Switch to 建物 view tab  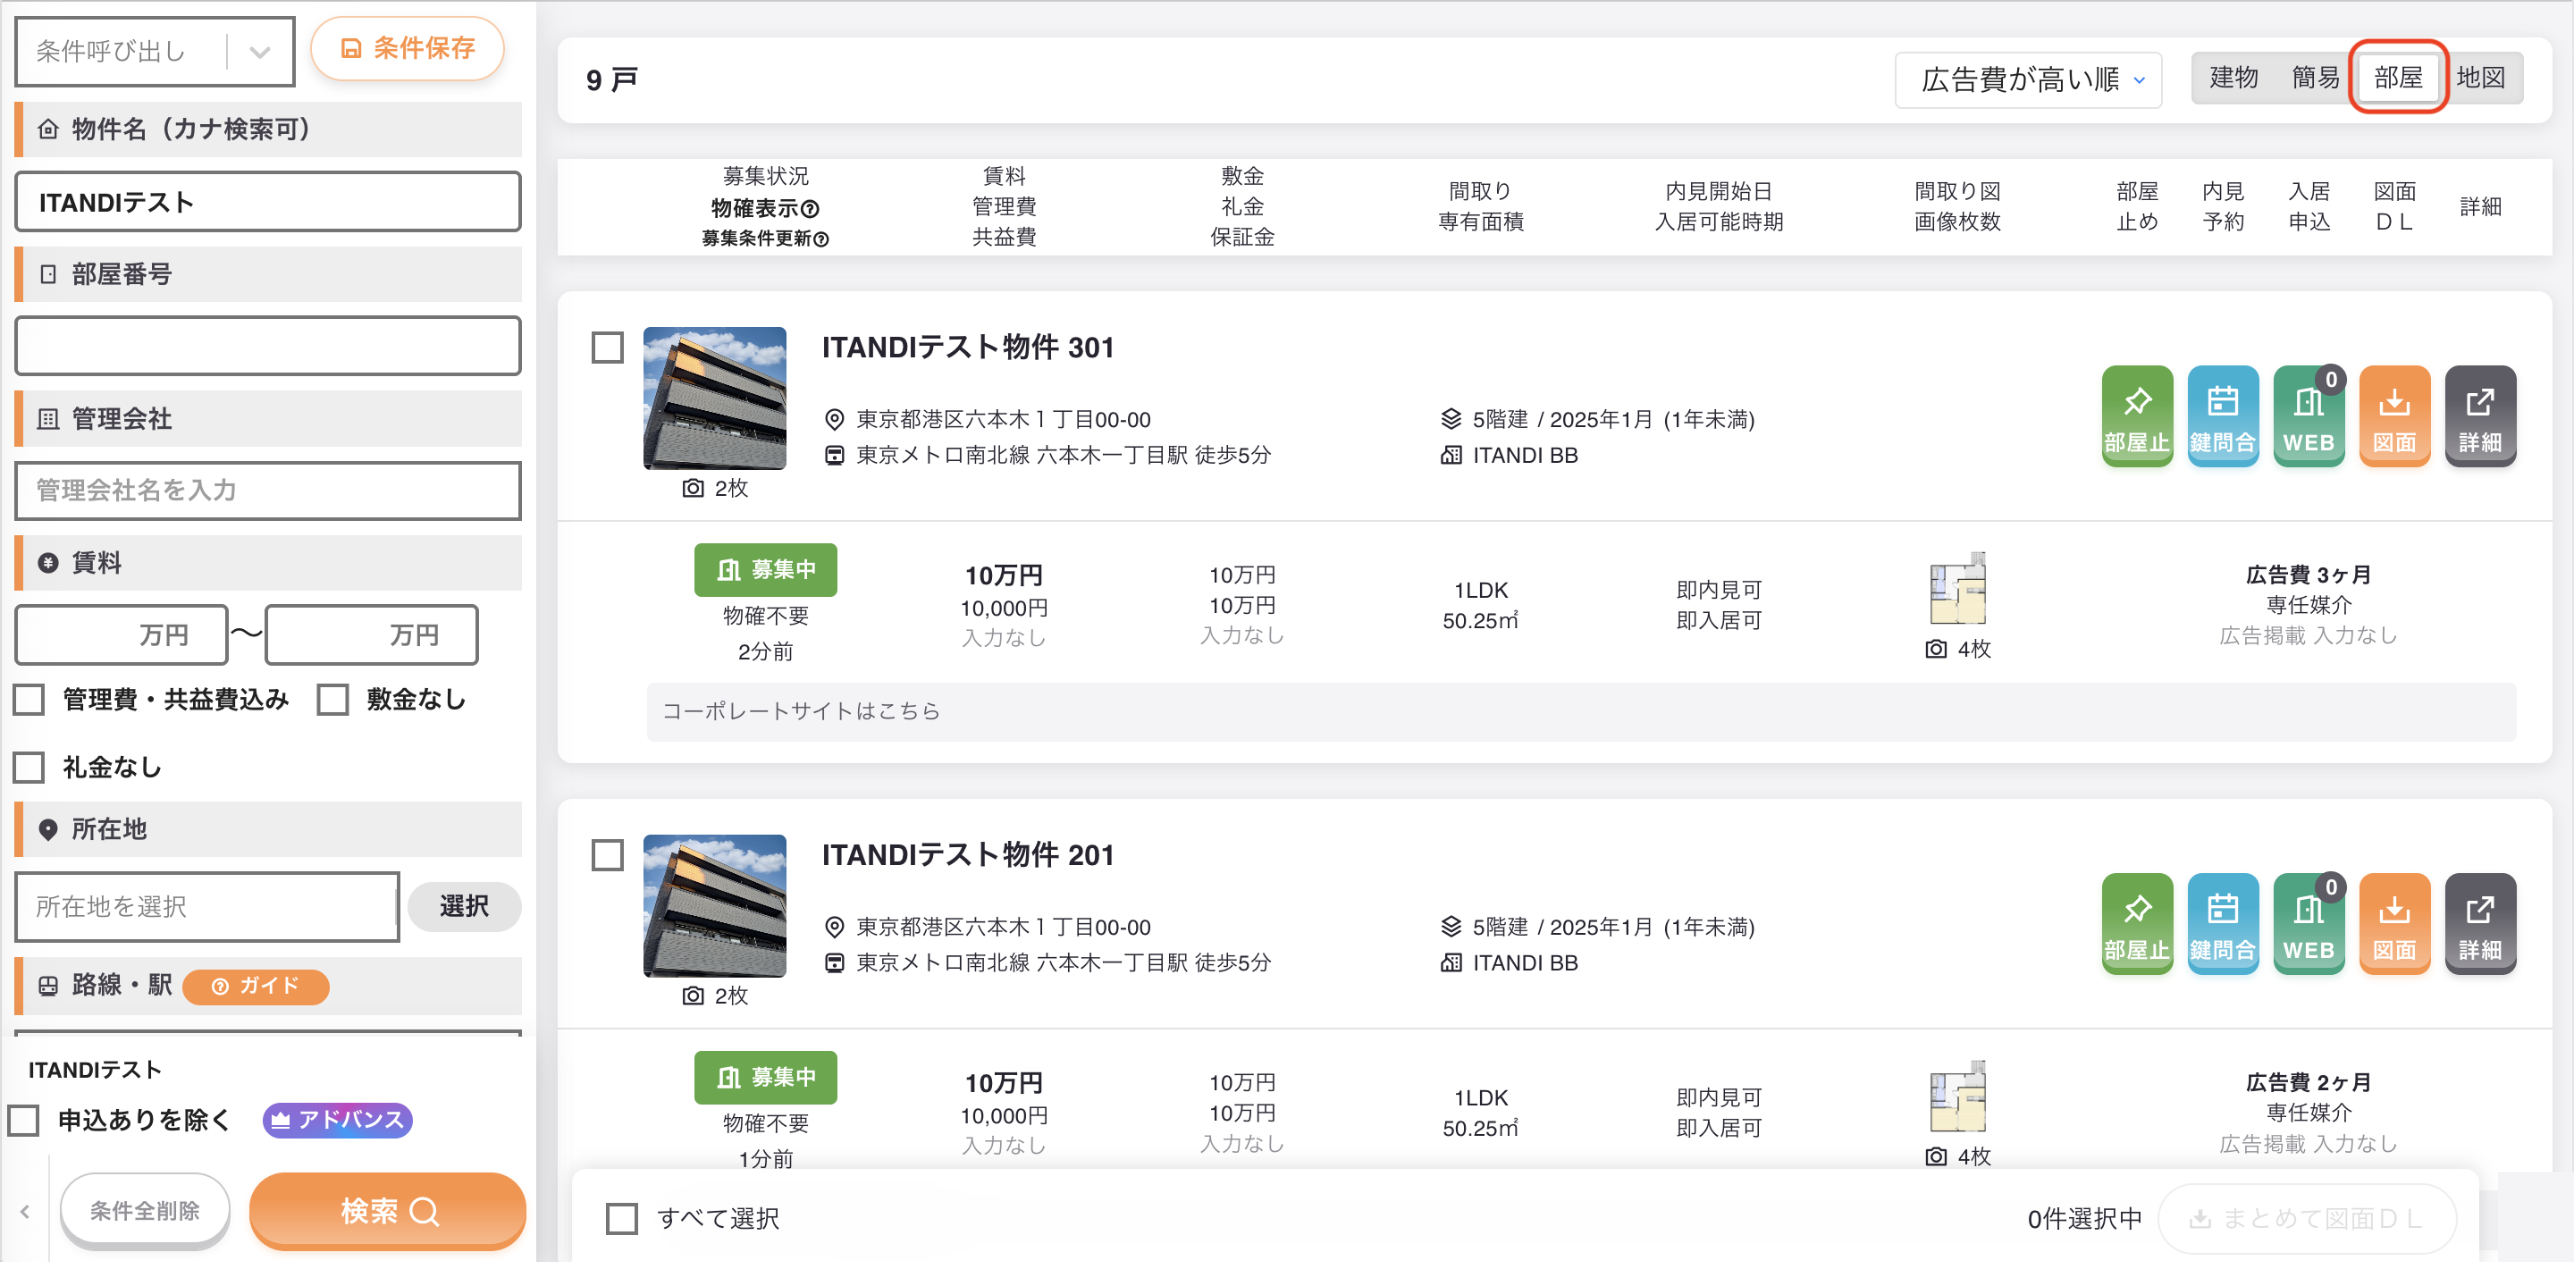[x=2233, y=78]
